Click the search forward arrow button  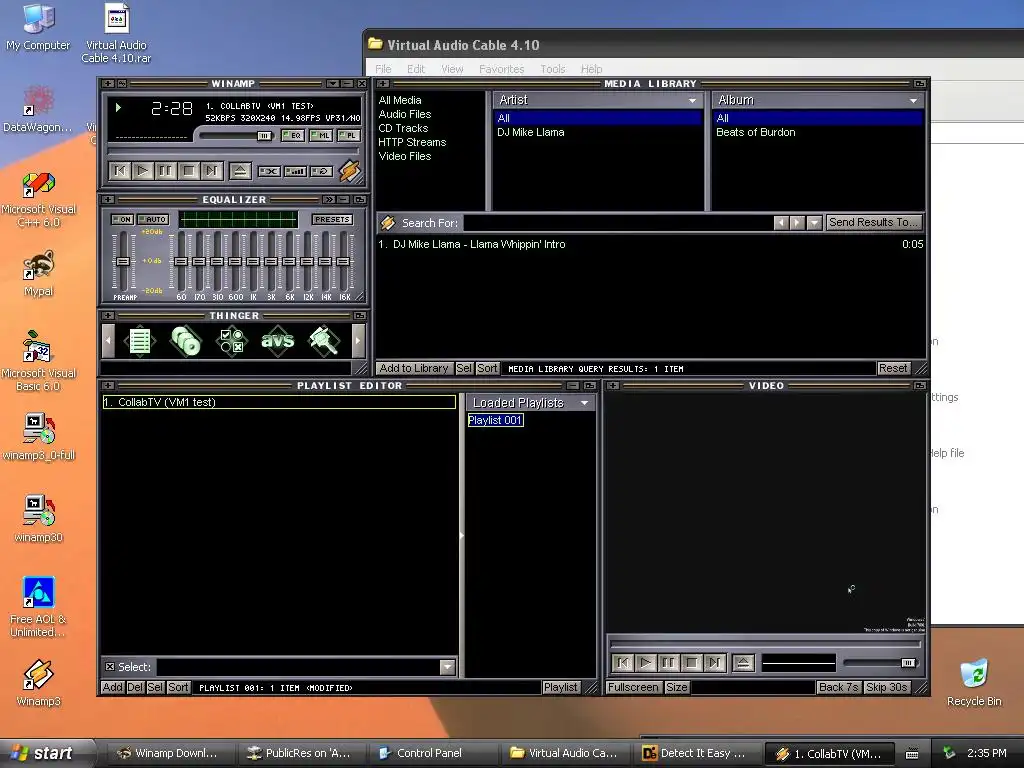point(797,223)
